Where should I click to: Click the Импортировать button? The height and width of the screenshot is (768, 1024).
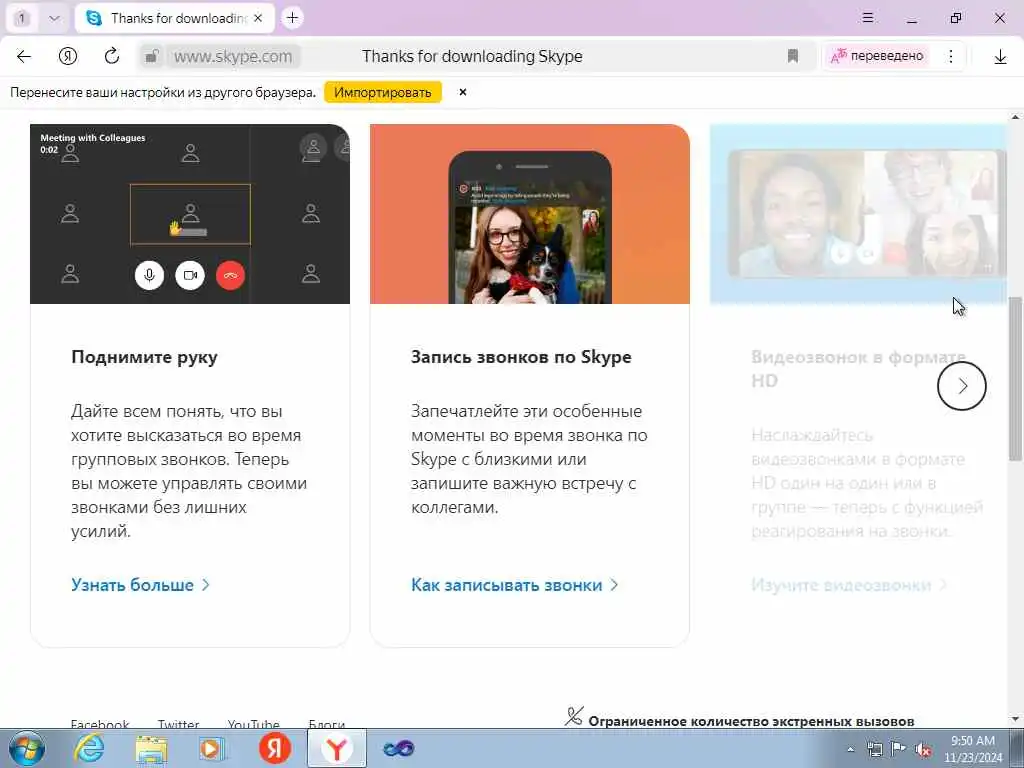click(383, 92)
